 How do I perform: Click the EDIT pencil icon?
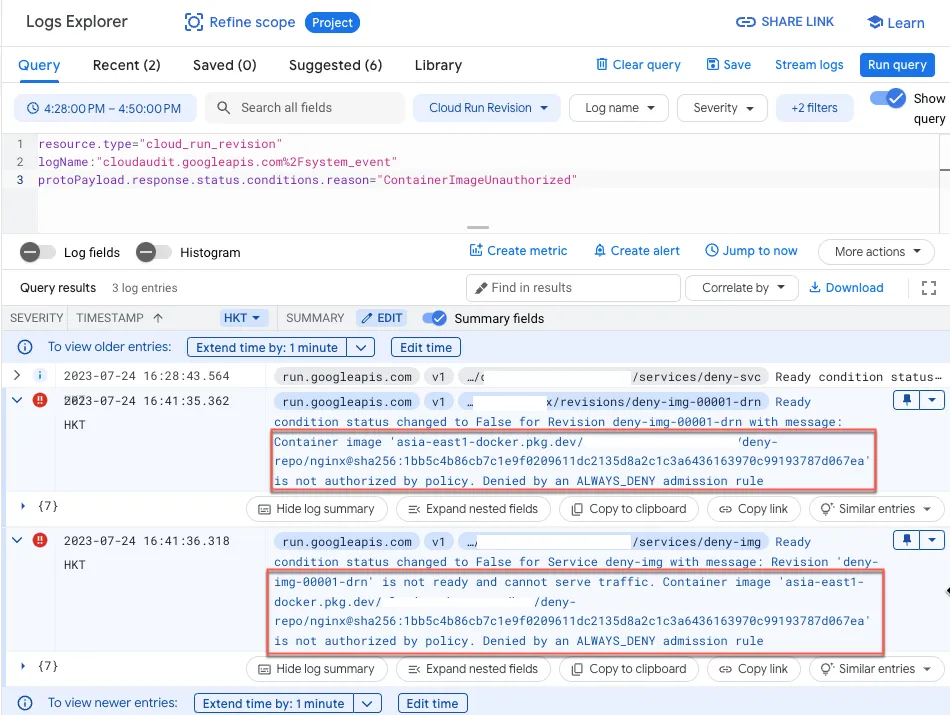click(x=367, y=318)
